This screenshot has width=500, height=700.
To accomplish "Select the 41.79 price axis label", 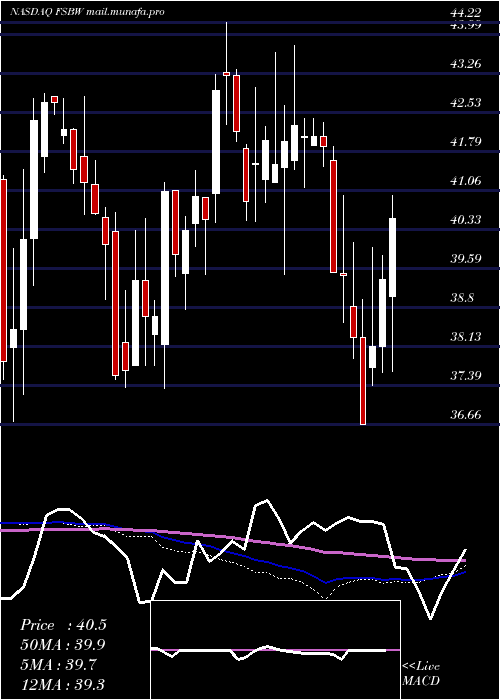I will pyautogui.click(x=466, y=142).
